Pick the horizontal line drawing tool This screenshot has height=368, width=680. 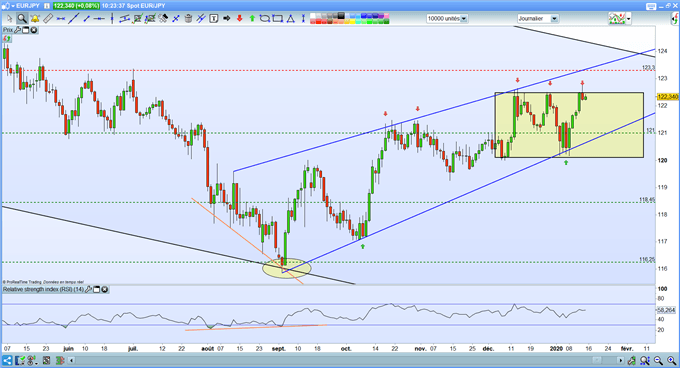tap(61, 19)
